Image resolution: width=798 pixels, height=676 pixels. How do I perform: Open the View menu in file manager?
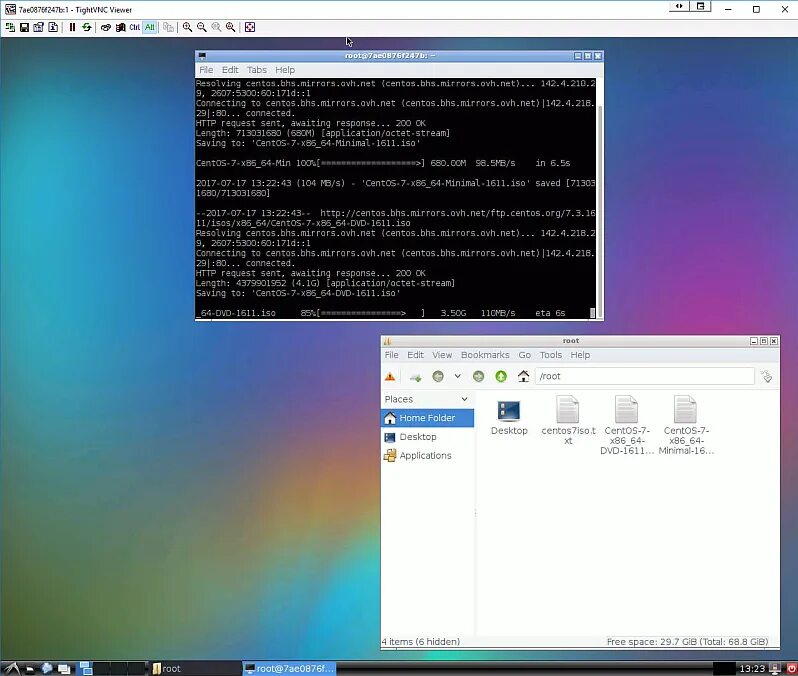click(442, 355)
